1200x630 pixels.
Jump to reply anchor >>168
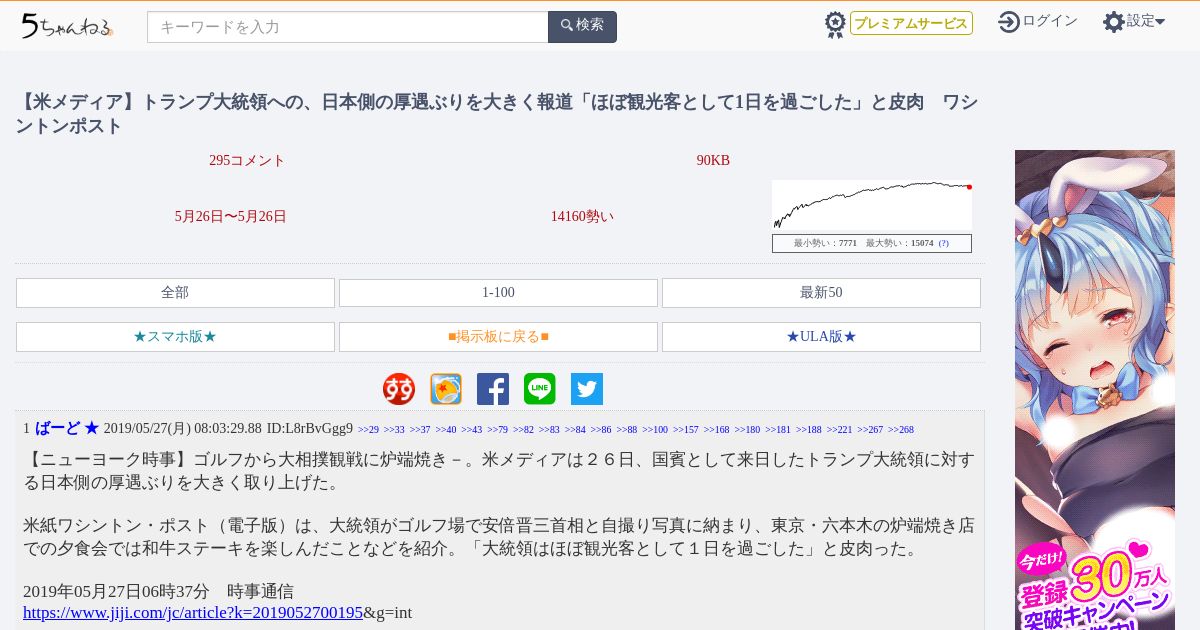tap(717, 430)
